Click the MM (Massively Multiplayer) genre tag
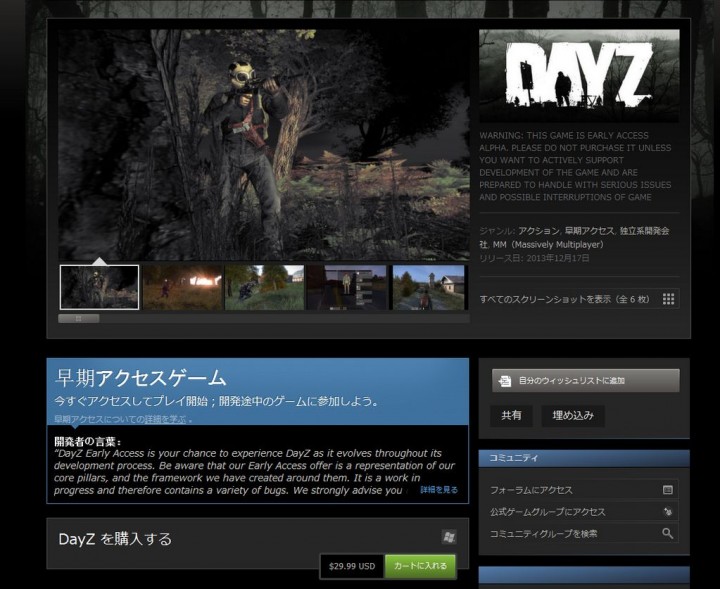This screenshot has height=589, width=720. click(548, 245)
